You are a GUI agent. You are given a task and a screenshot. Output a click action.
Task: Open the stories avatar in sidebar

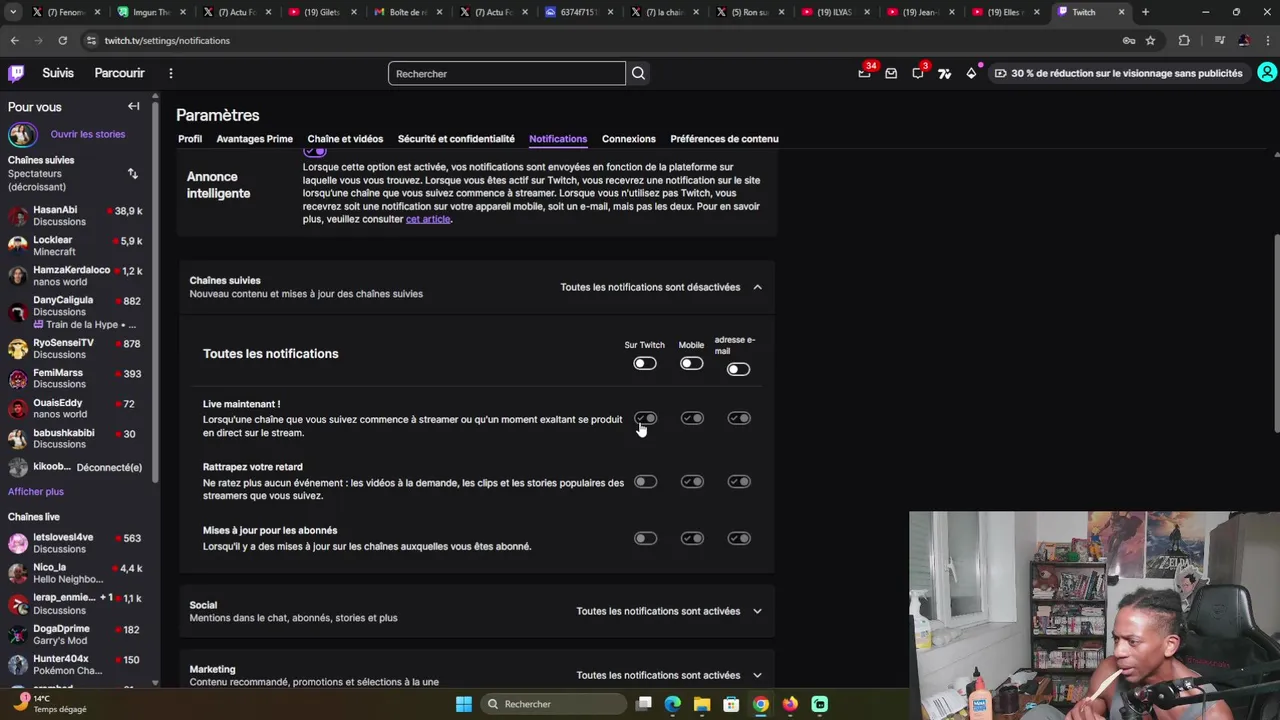[x=22, y=134]
